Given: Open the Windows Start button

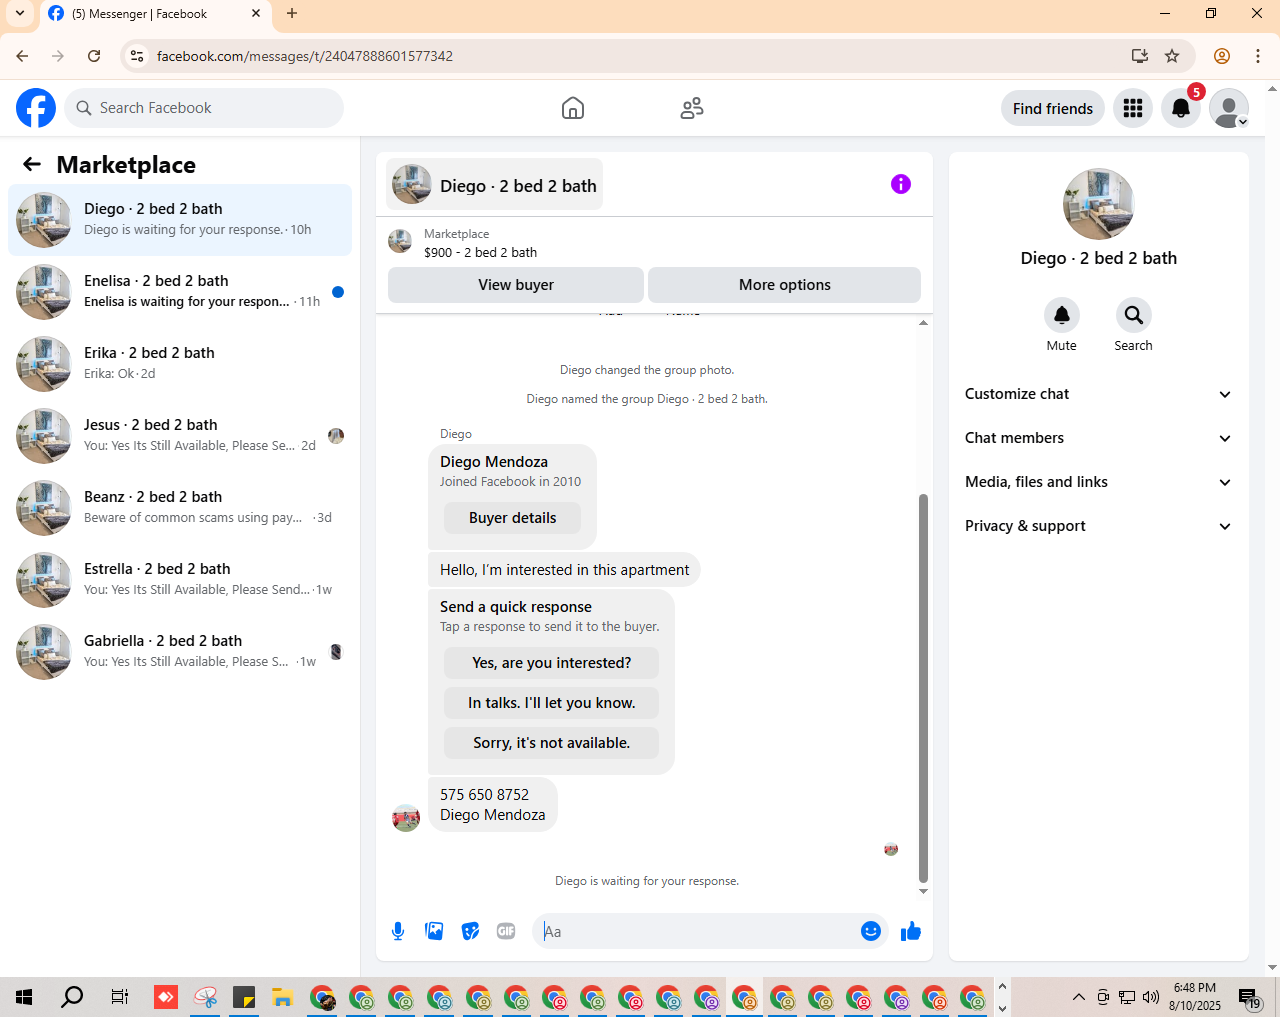Looking at the screenshot, I should 24,997.
